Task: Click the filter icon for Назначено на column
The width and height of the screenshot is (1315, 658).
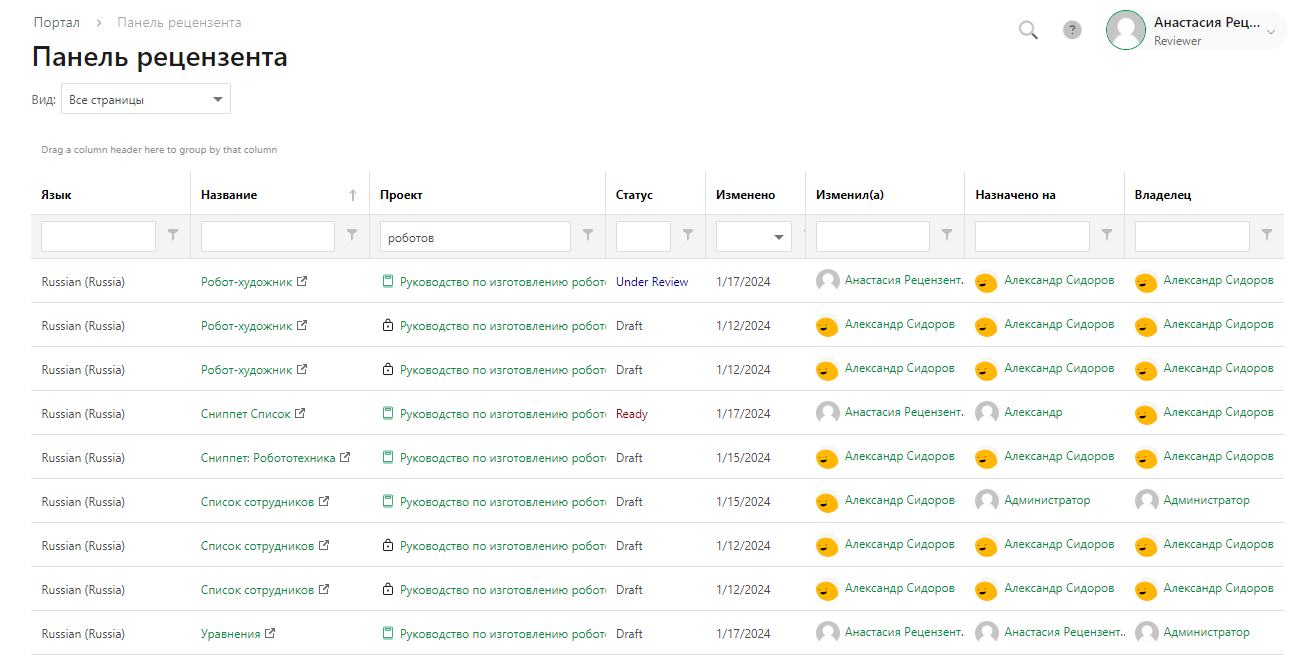Action: [1107, 235]
